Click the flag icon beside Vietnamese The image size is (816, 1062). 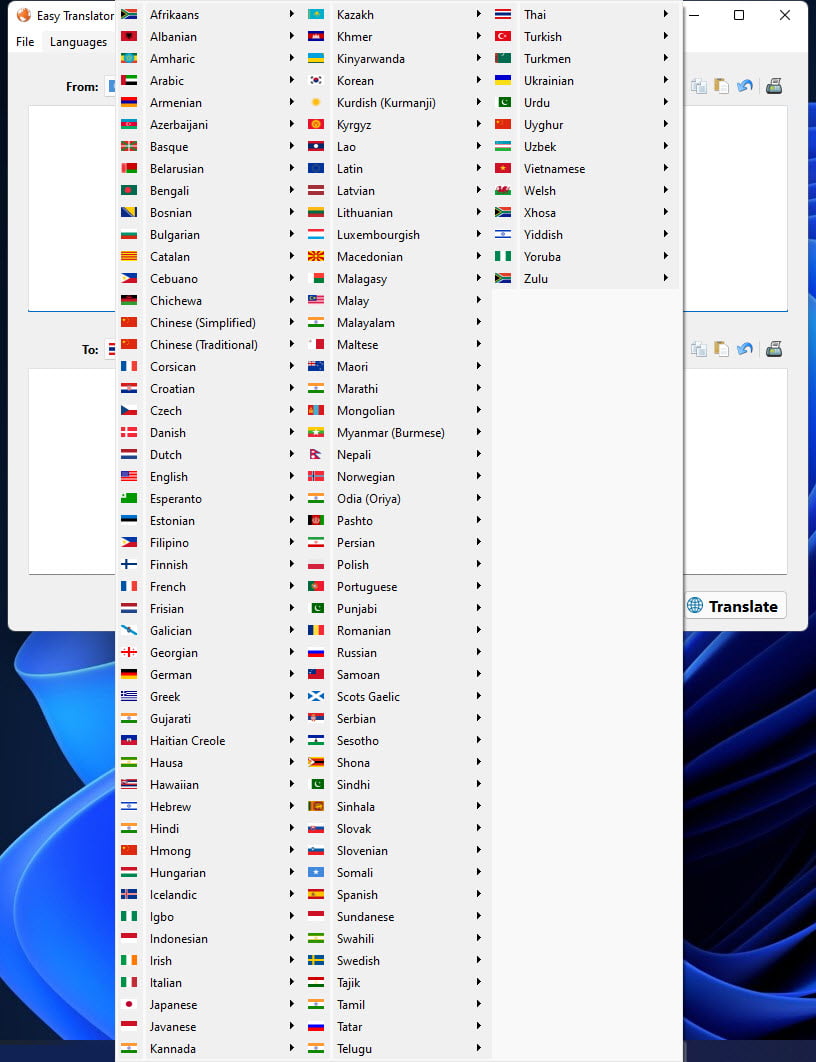pos(502,169)
